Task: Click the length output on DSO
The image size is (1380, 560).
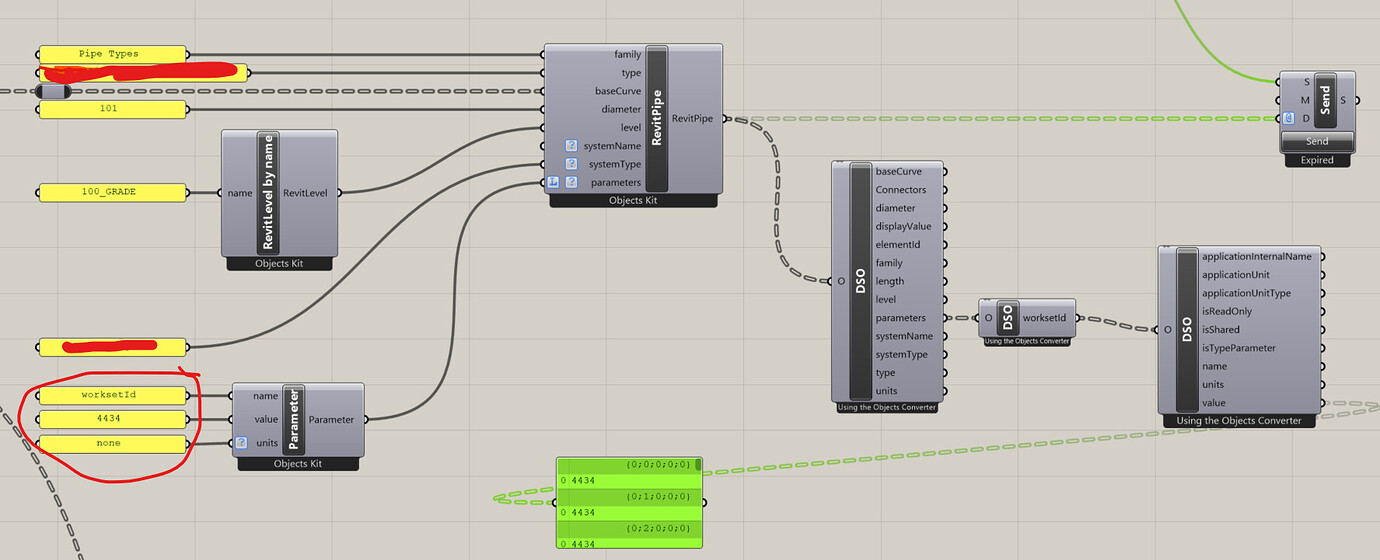Action: [890, 282]
